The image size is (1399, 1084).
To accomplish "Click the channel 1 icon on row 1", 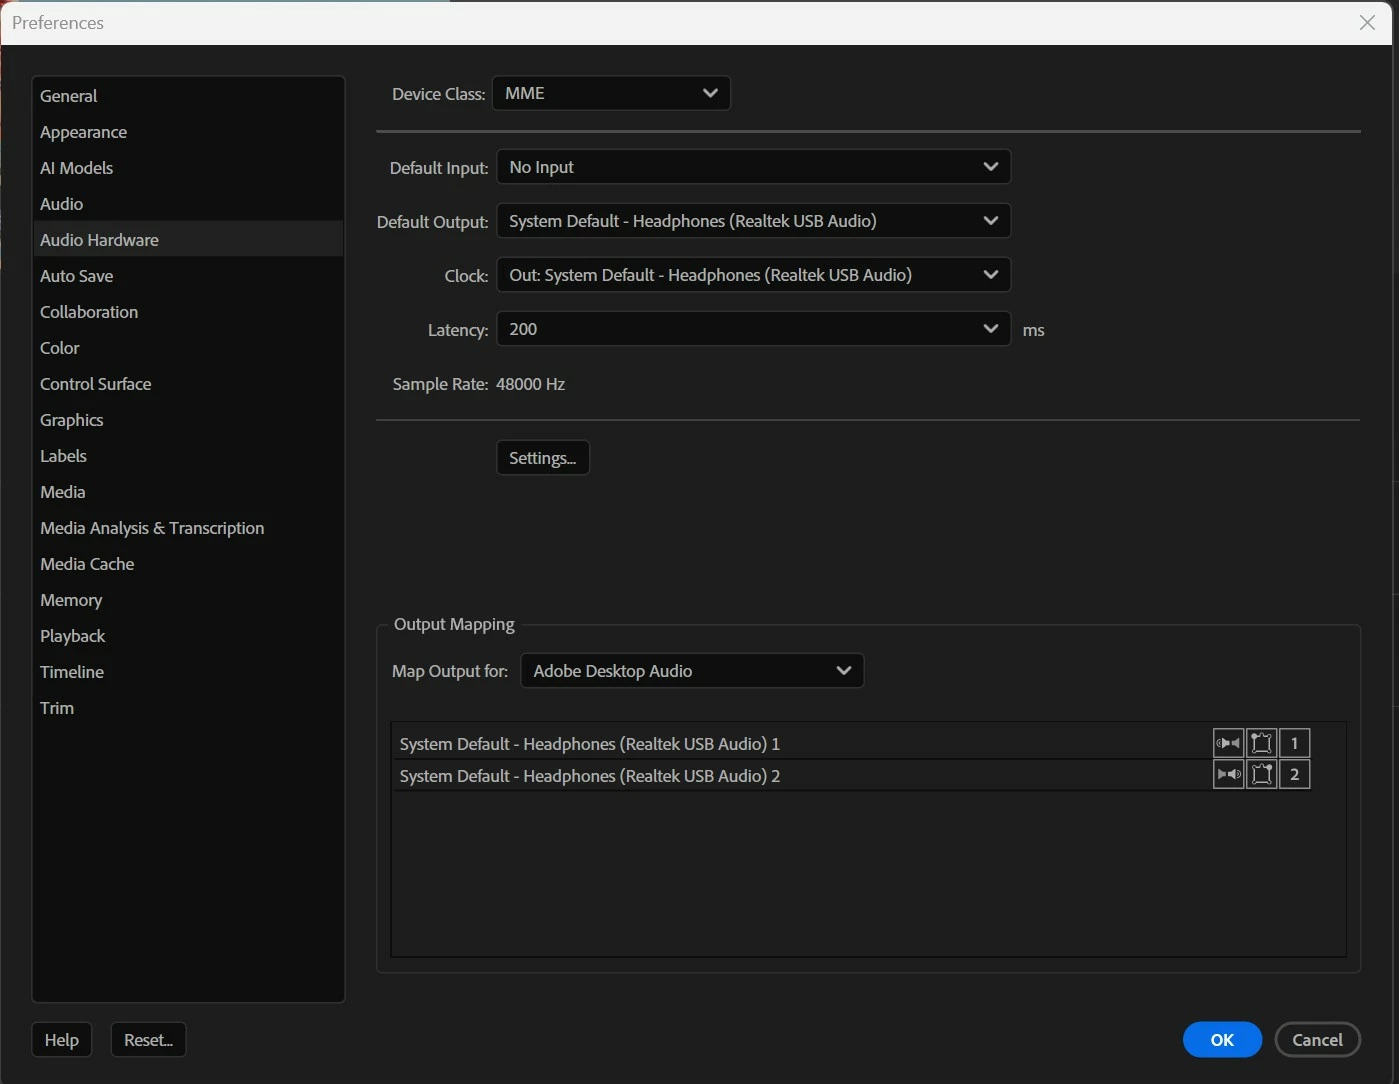I will pos(1294,743).
